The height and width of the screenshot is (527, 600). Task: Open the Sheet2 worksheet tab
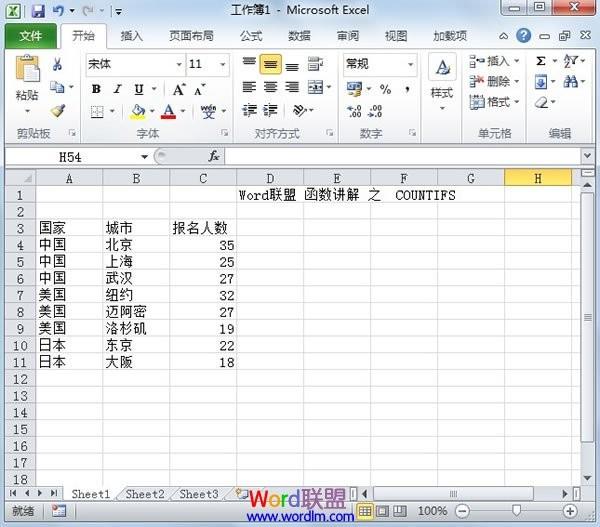tap(144, 494)
